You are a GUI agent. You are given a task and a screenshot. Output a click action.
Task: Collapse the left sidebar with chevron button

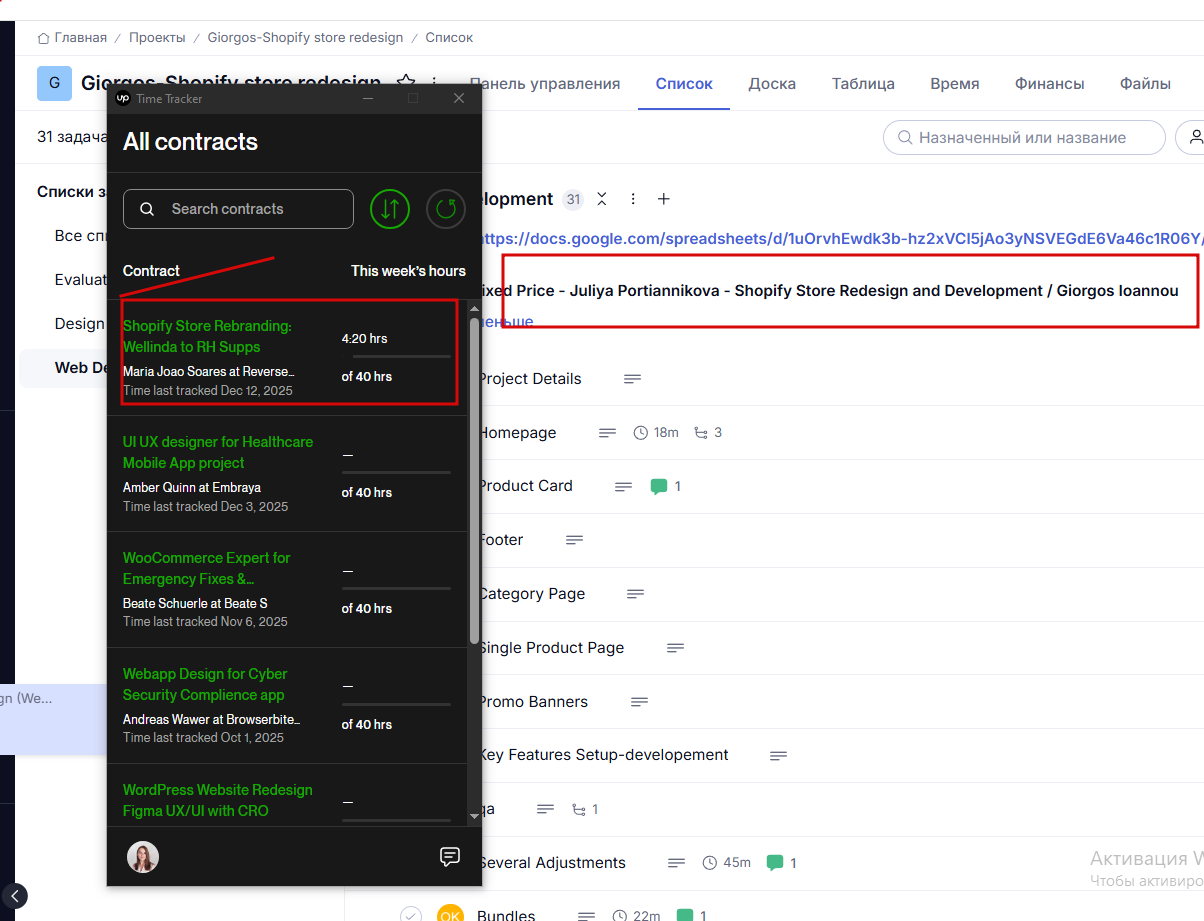pos(15,896)
